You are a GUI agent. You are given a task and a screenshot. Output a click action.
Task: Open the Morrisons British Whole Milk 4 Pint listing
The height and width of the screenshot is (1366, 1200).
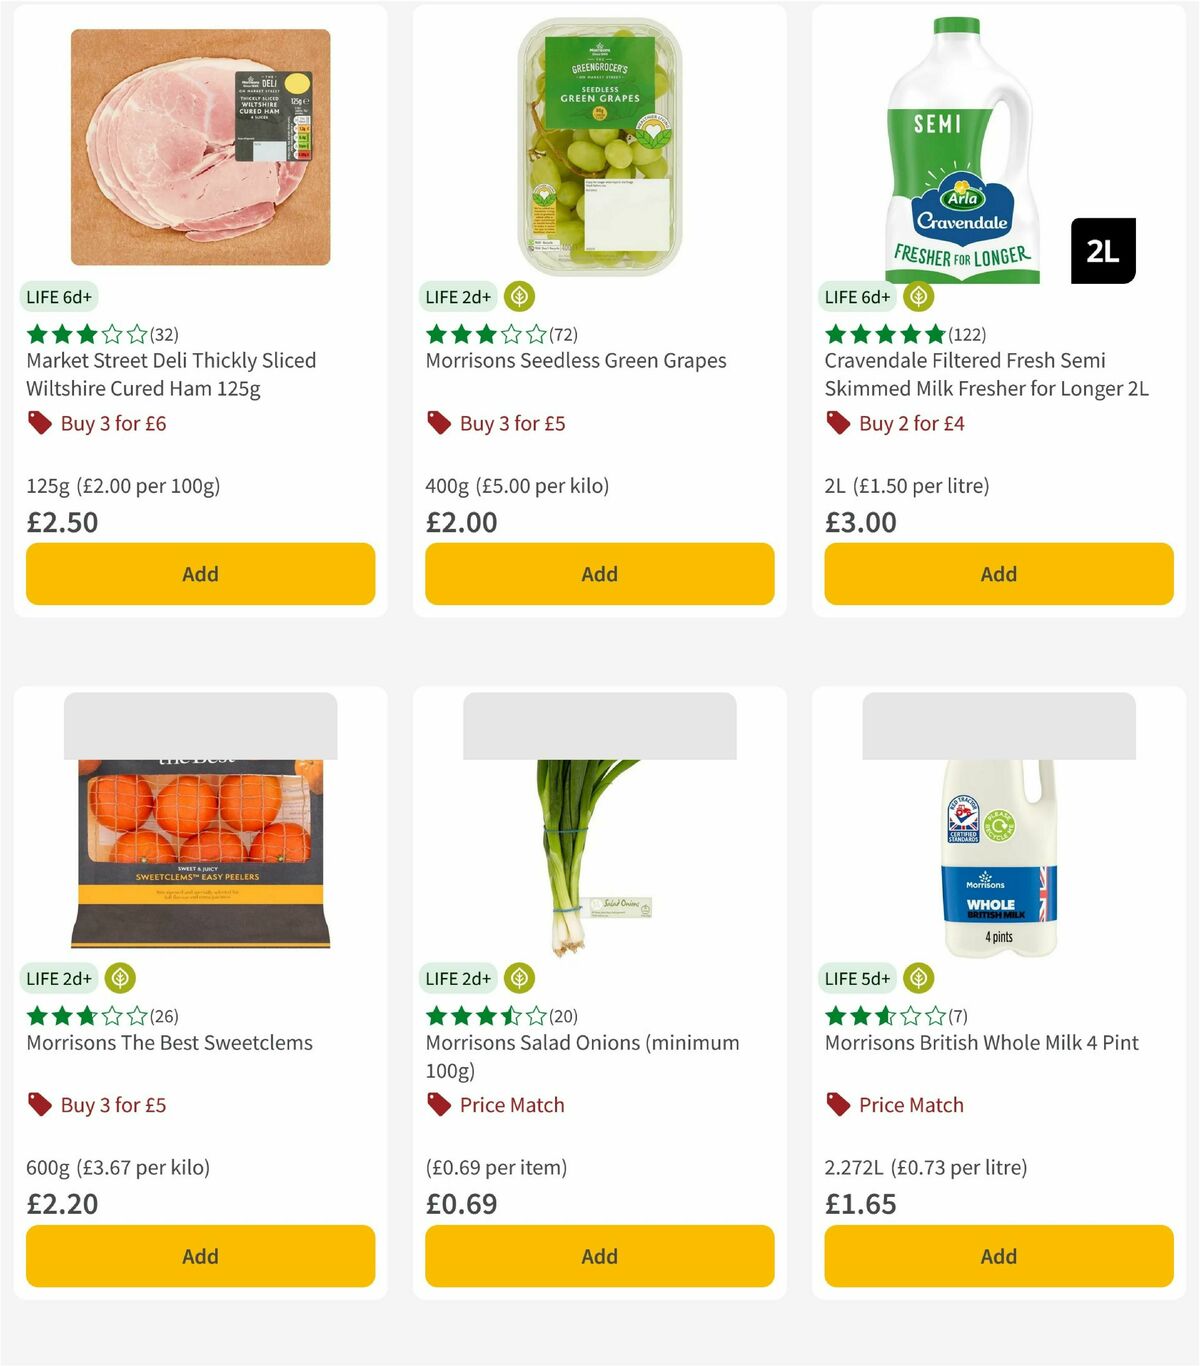pos(981,1042)
